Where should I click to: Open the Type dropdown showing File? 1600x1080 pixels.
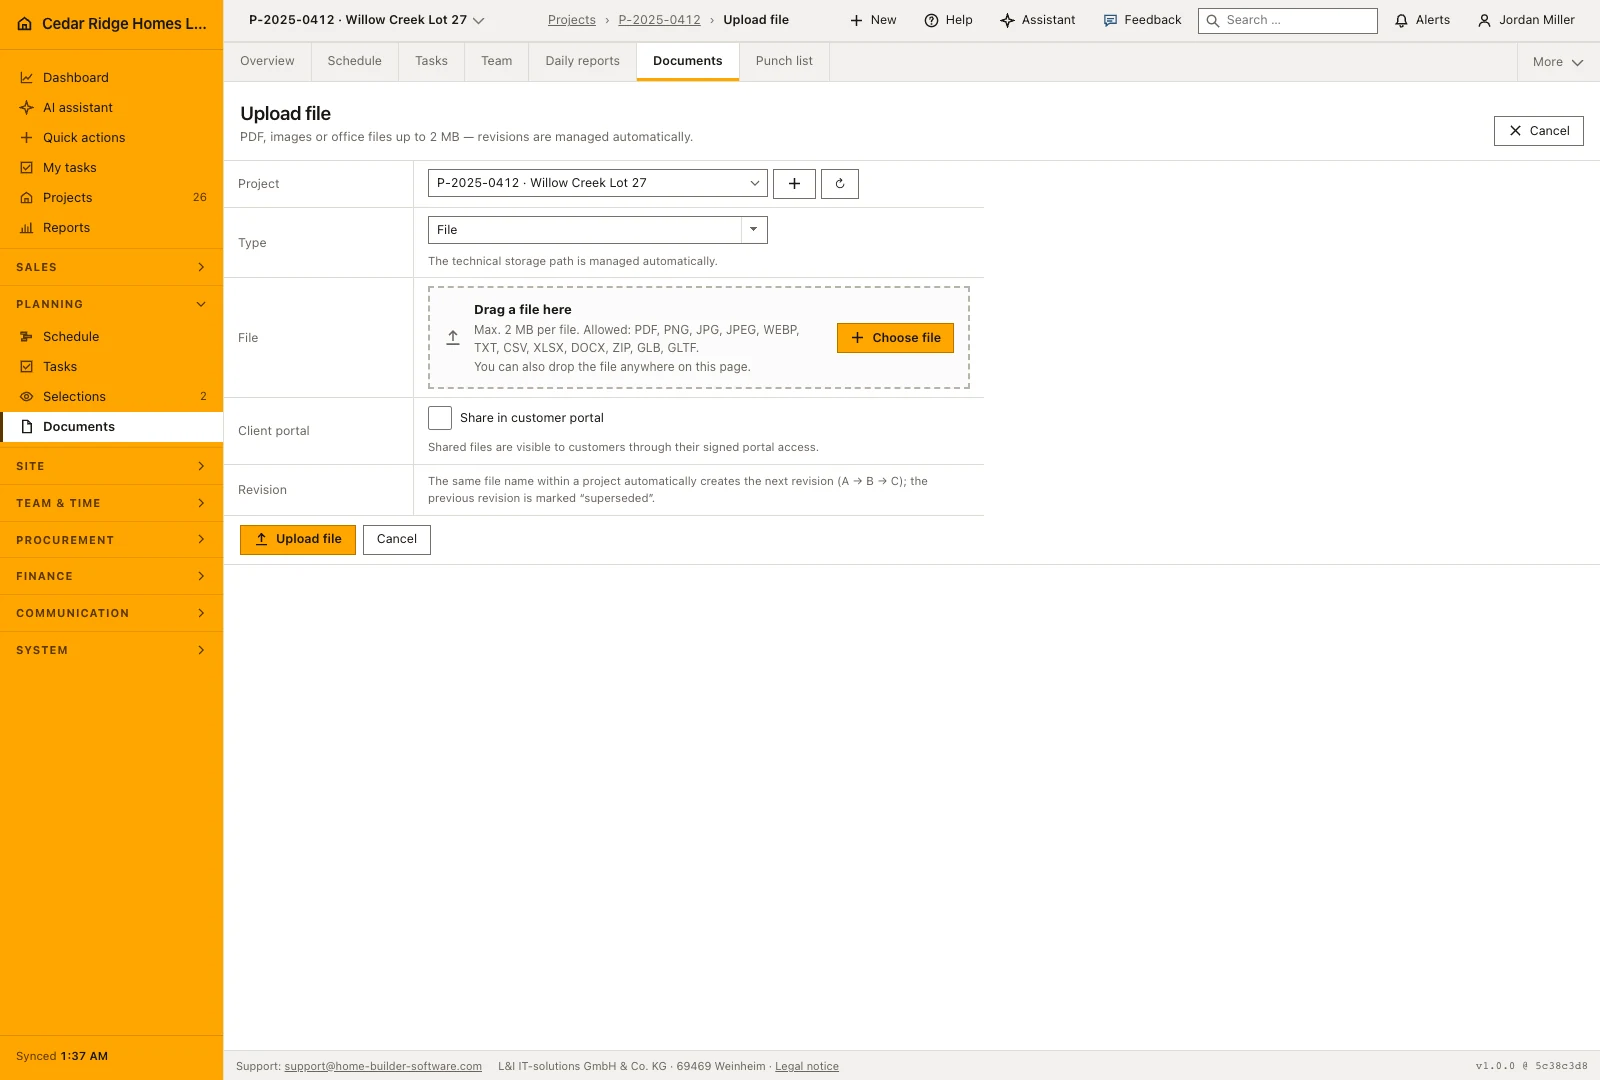point(598,230)
